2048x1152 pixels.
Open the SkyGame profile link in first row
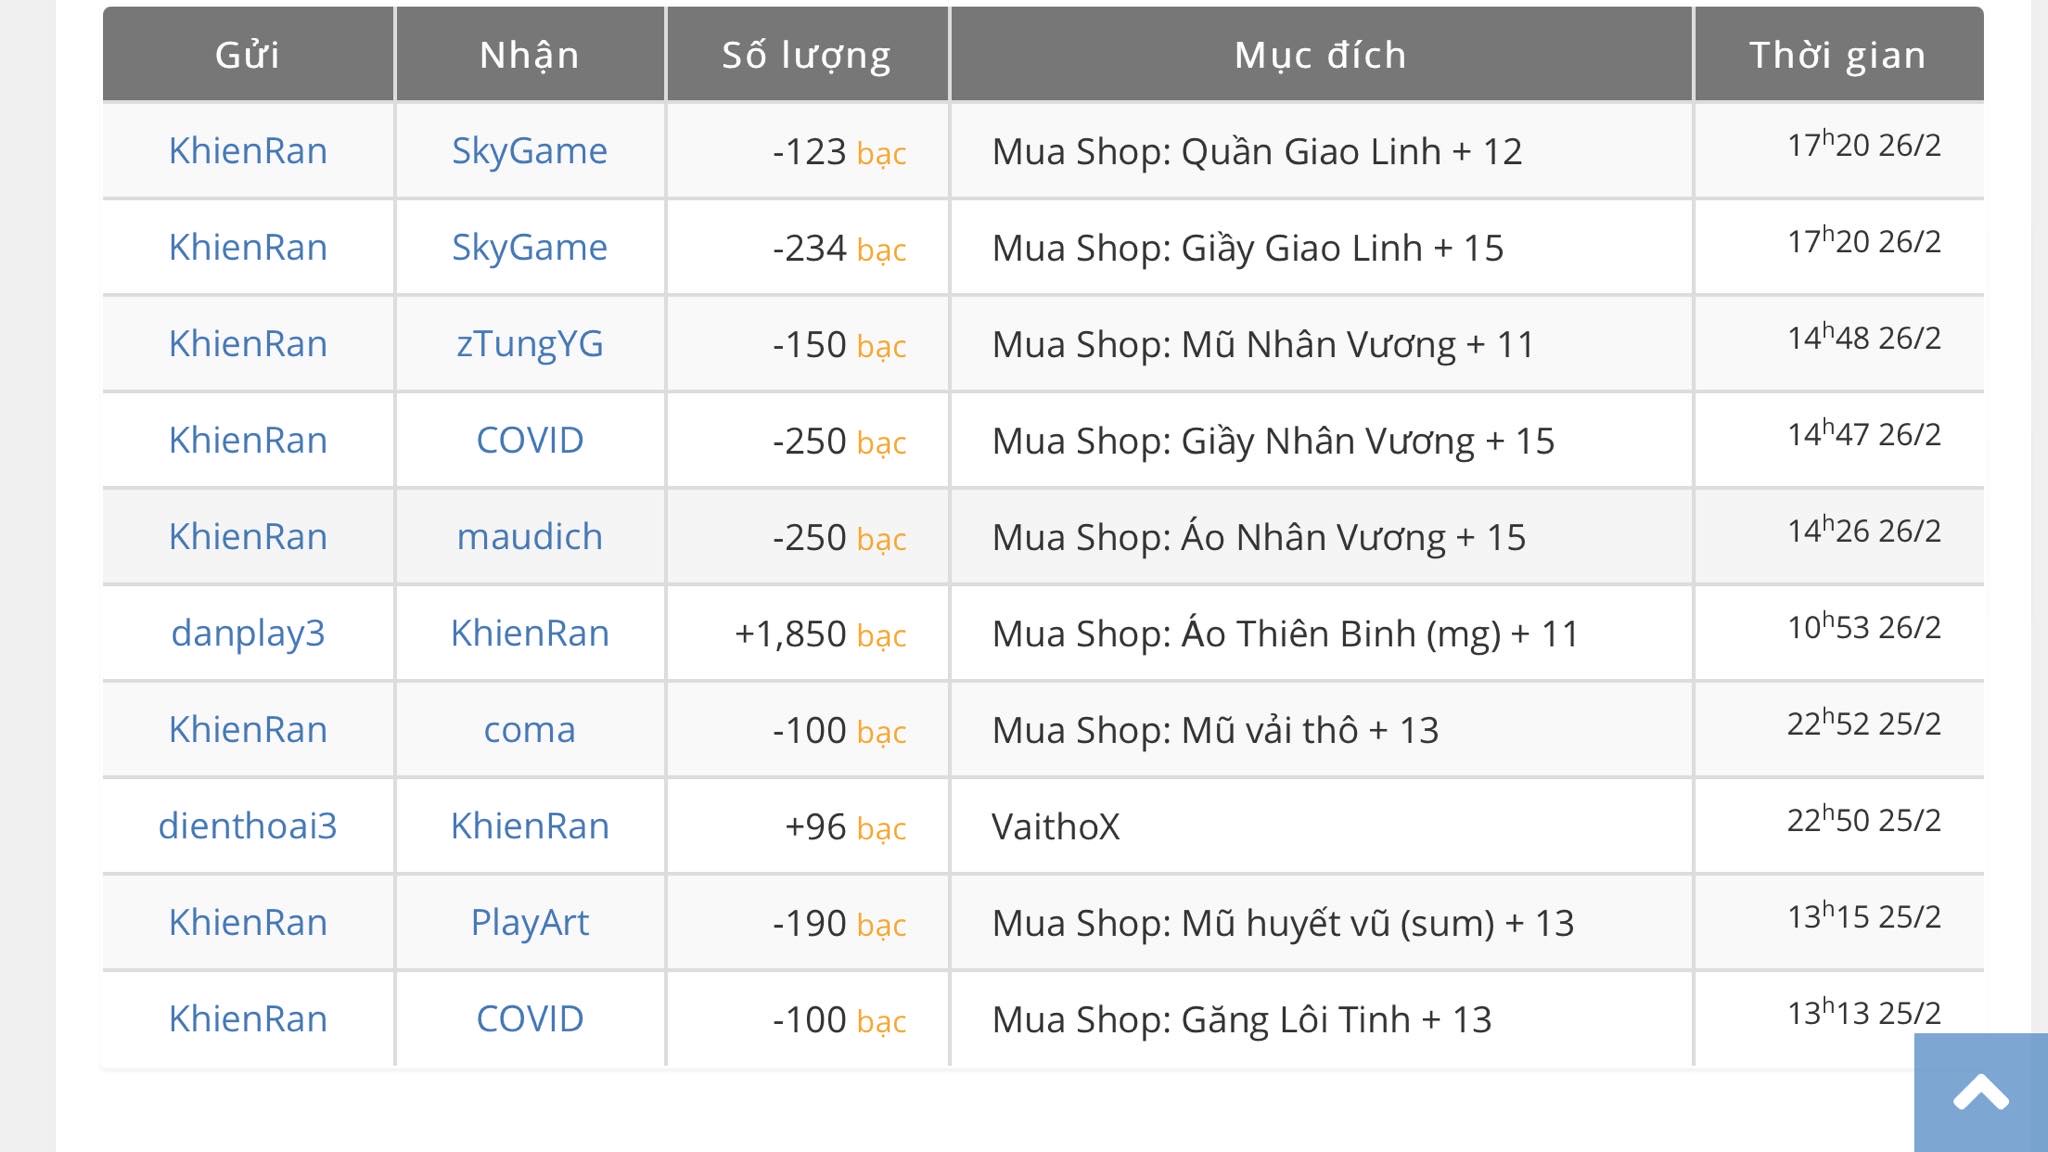click(529, 151)
